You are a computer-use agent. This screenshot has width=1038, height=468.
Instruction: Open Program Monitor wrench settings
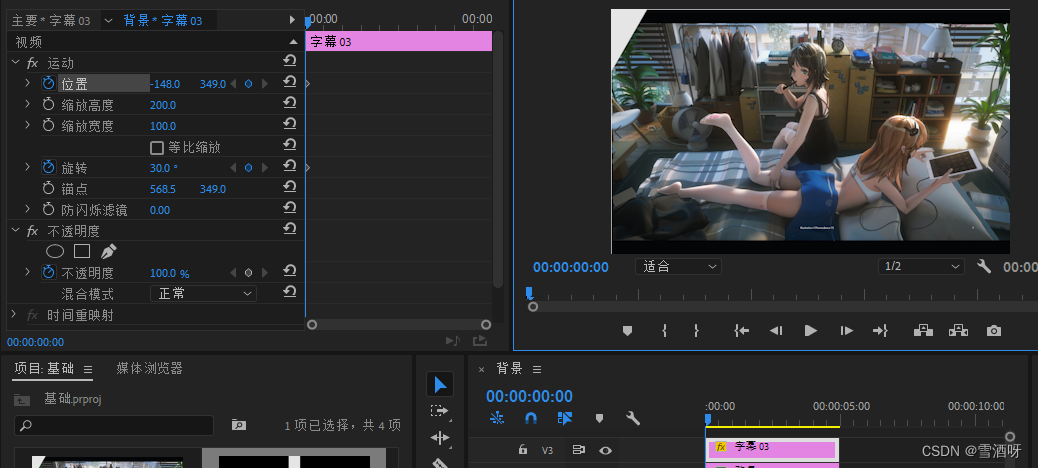point(984,267)
